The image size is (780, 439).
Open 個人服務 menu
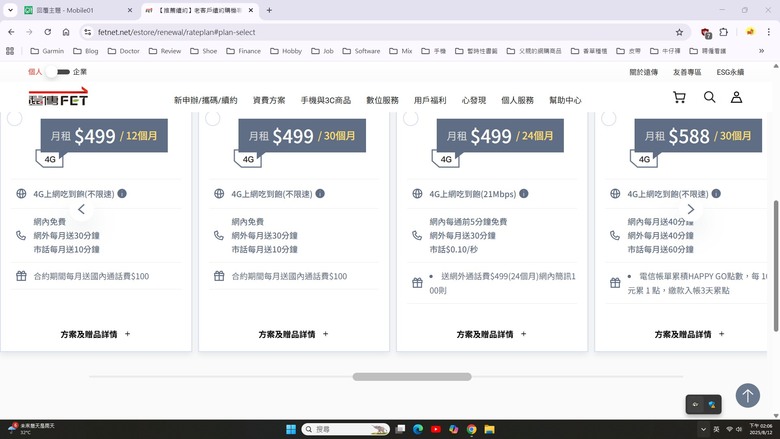[517, 100]
